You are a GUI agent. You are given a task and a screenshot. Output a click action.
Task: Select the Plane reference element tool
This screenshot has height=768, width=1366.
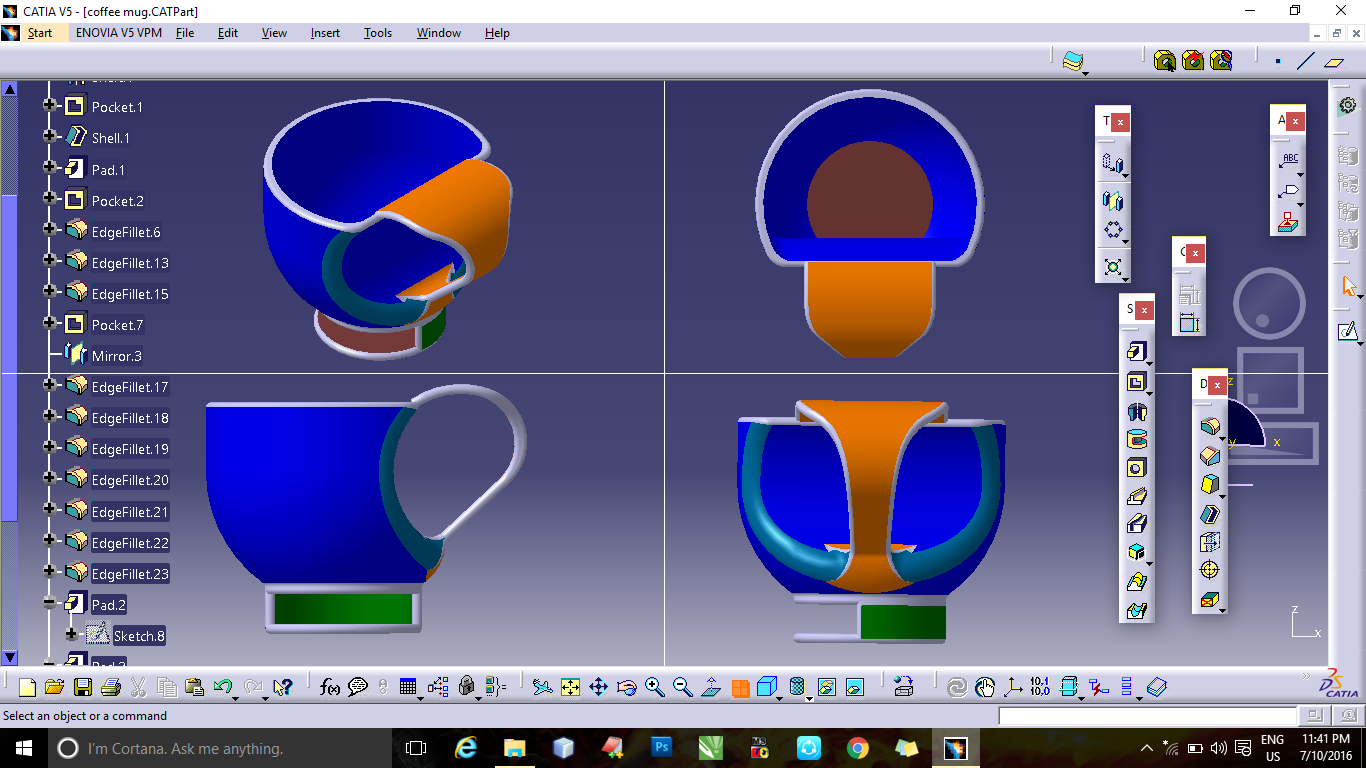coord(1334,61)
